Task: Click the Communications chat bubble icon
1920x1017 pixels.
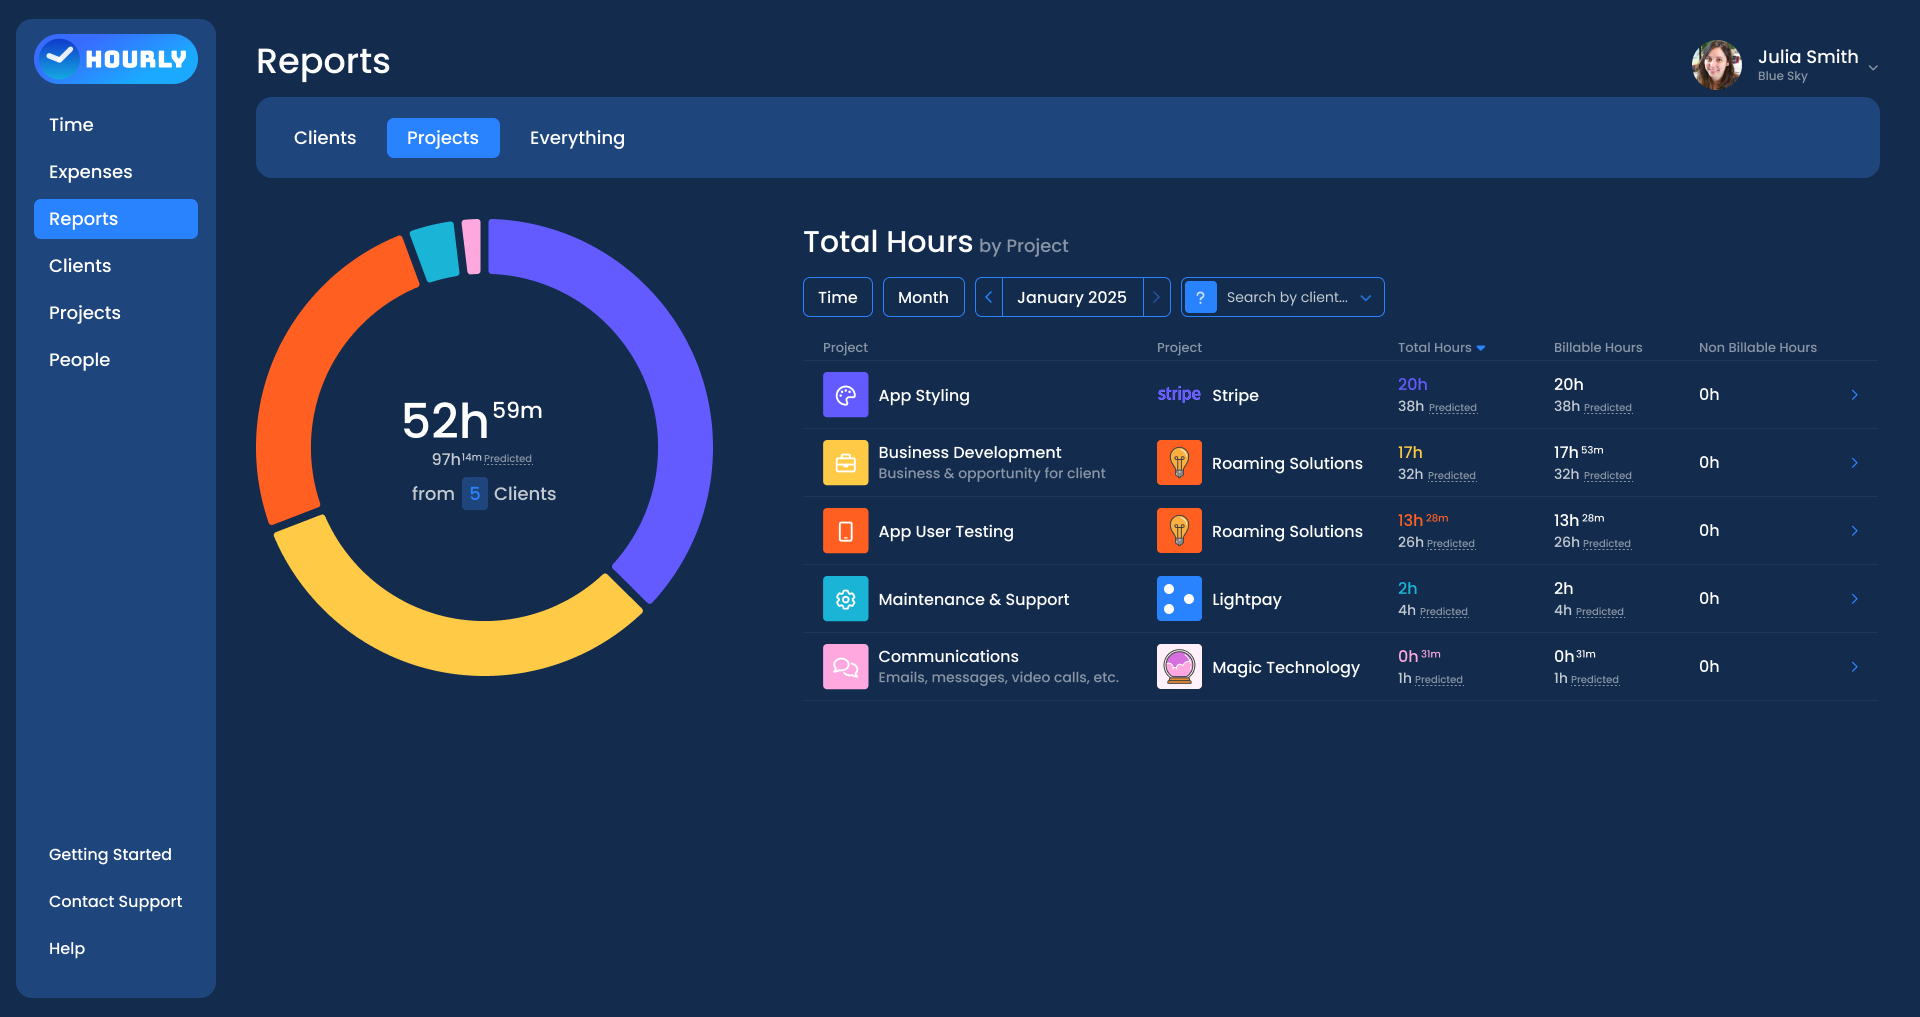Action: pyautogui.click(x=845, y=667)
